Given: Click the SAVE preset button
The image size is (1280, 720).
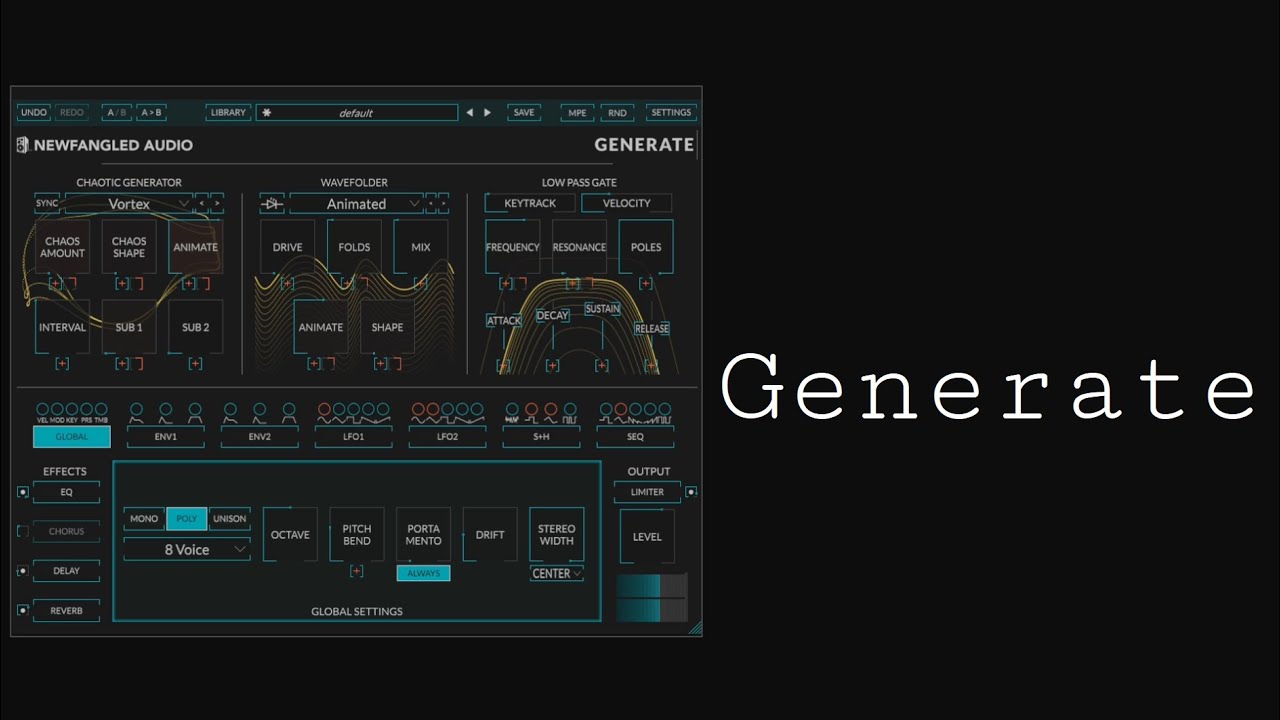Looking at the screenshot, I should pos(524,113).
